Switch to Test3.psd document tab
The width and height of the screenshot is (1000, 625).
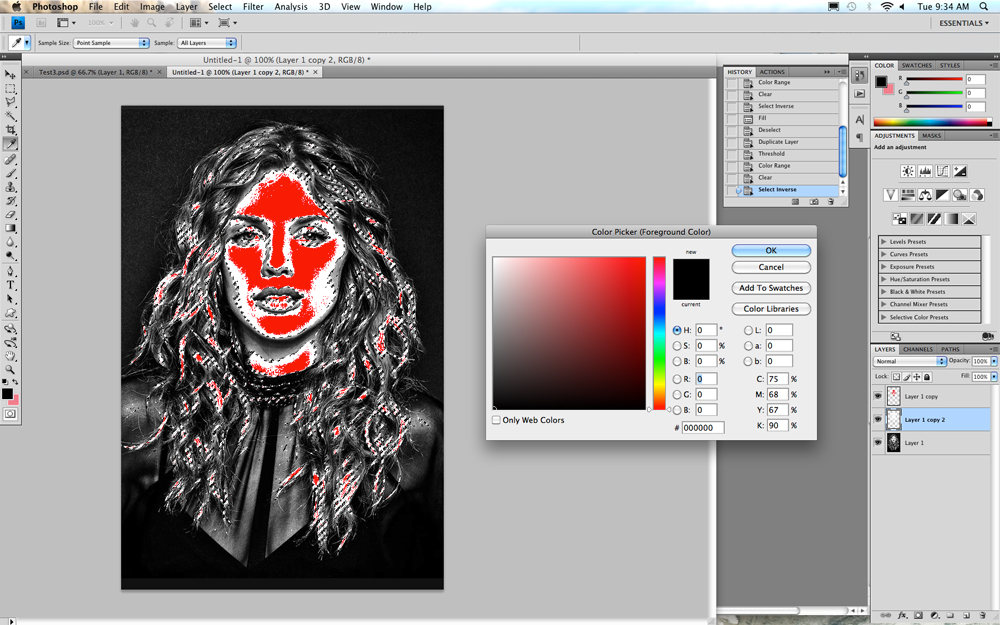tap(96, 72)
